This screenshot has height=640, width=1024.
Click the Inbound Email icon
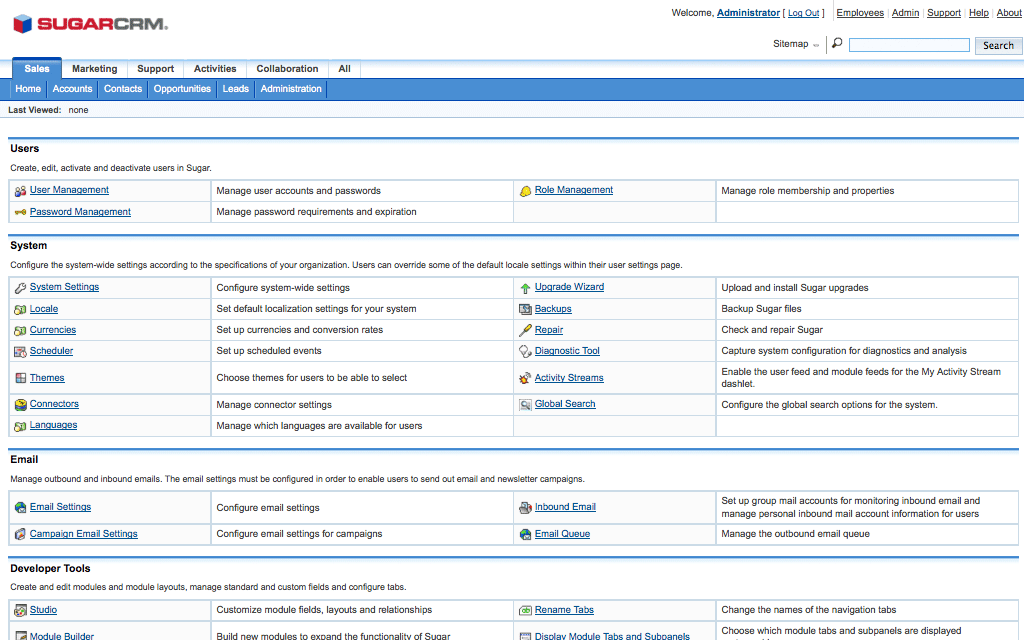coord(525,508)
